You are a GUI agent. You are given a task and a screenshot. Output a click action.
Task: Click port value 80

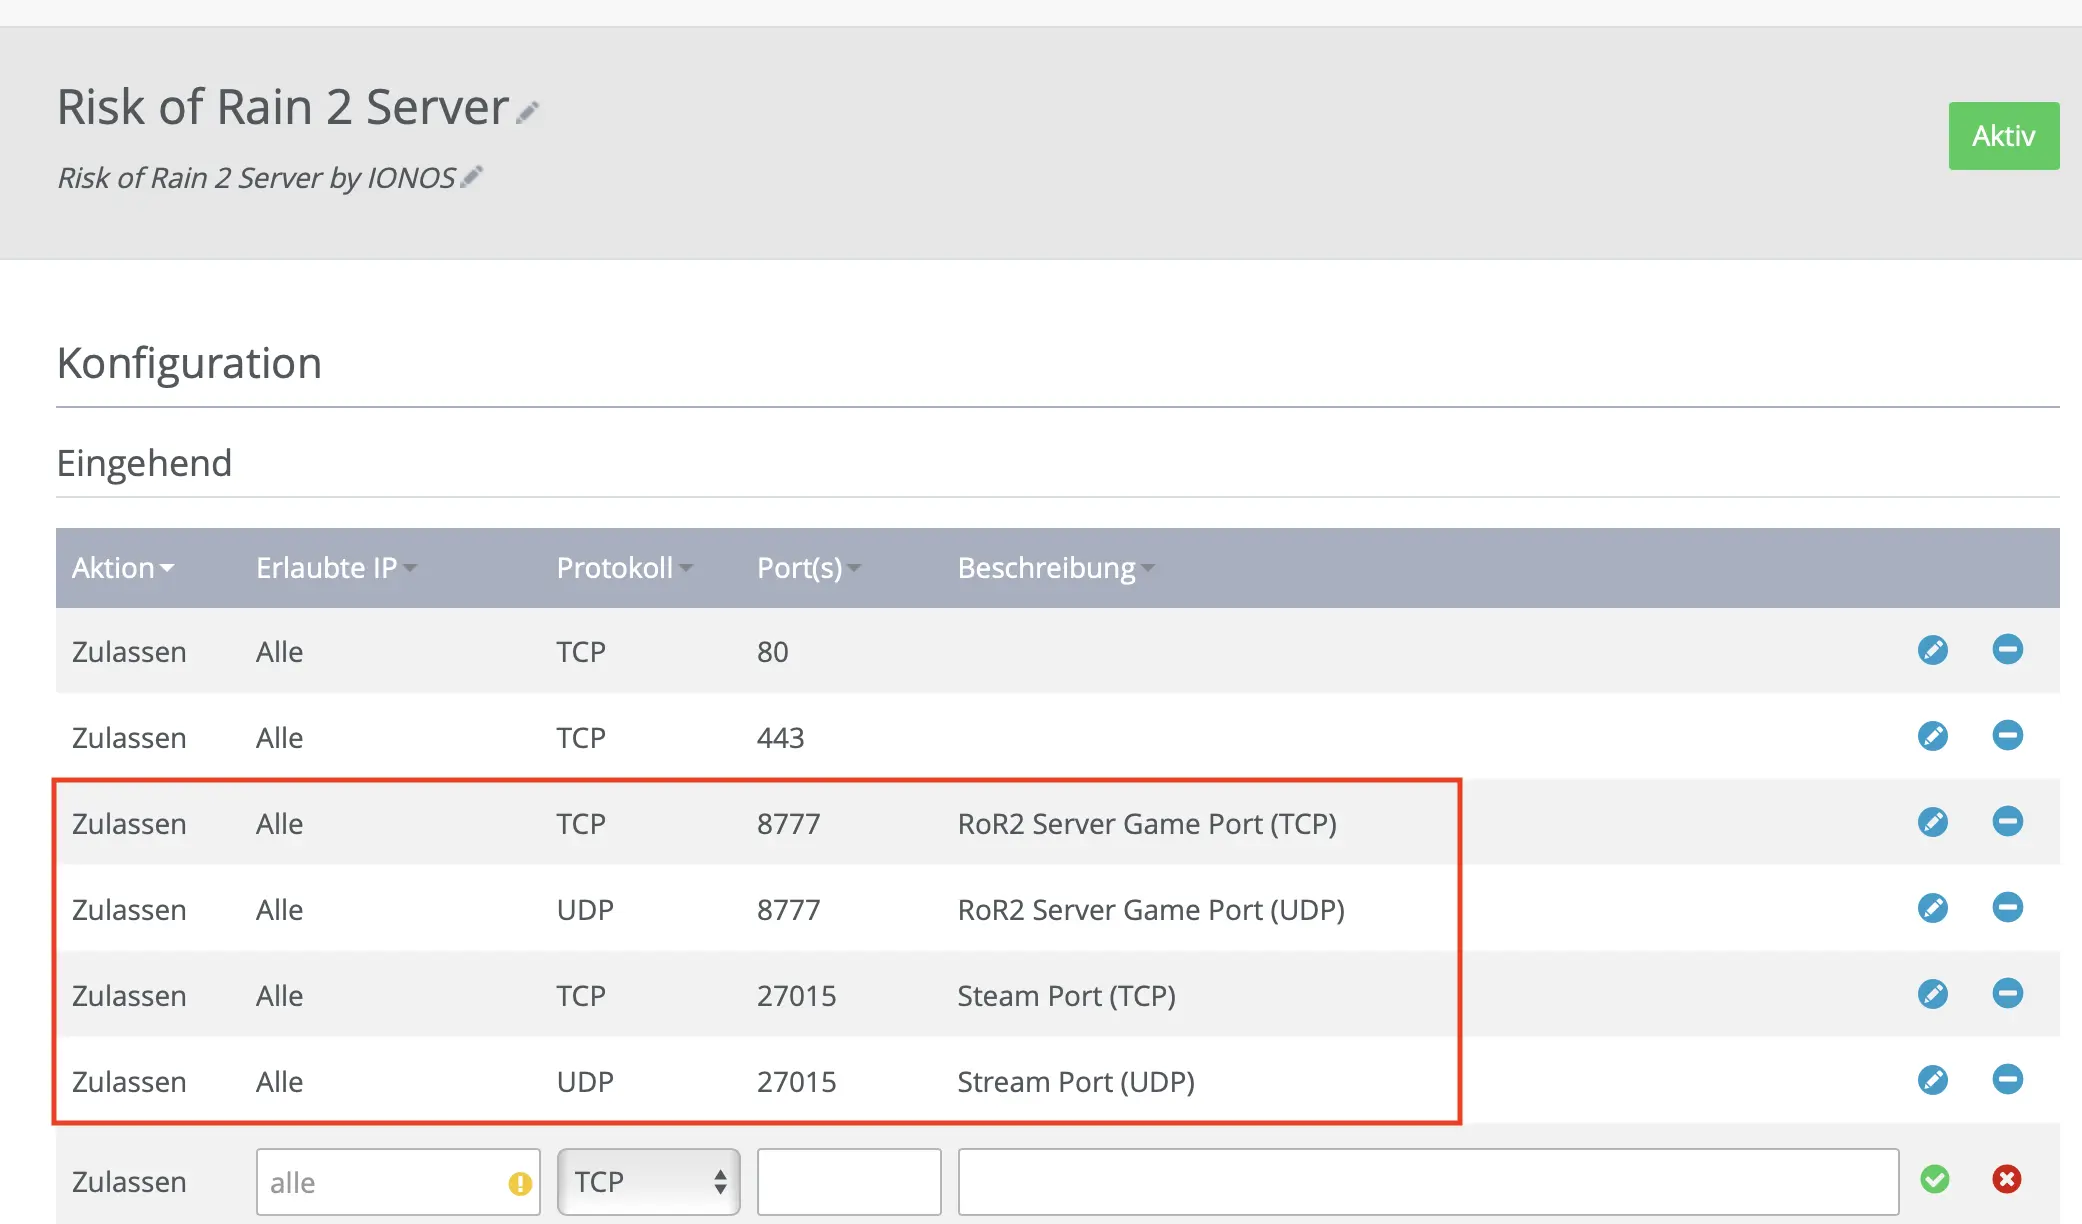pyautogui.click(x=772, y=652)
